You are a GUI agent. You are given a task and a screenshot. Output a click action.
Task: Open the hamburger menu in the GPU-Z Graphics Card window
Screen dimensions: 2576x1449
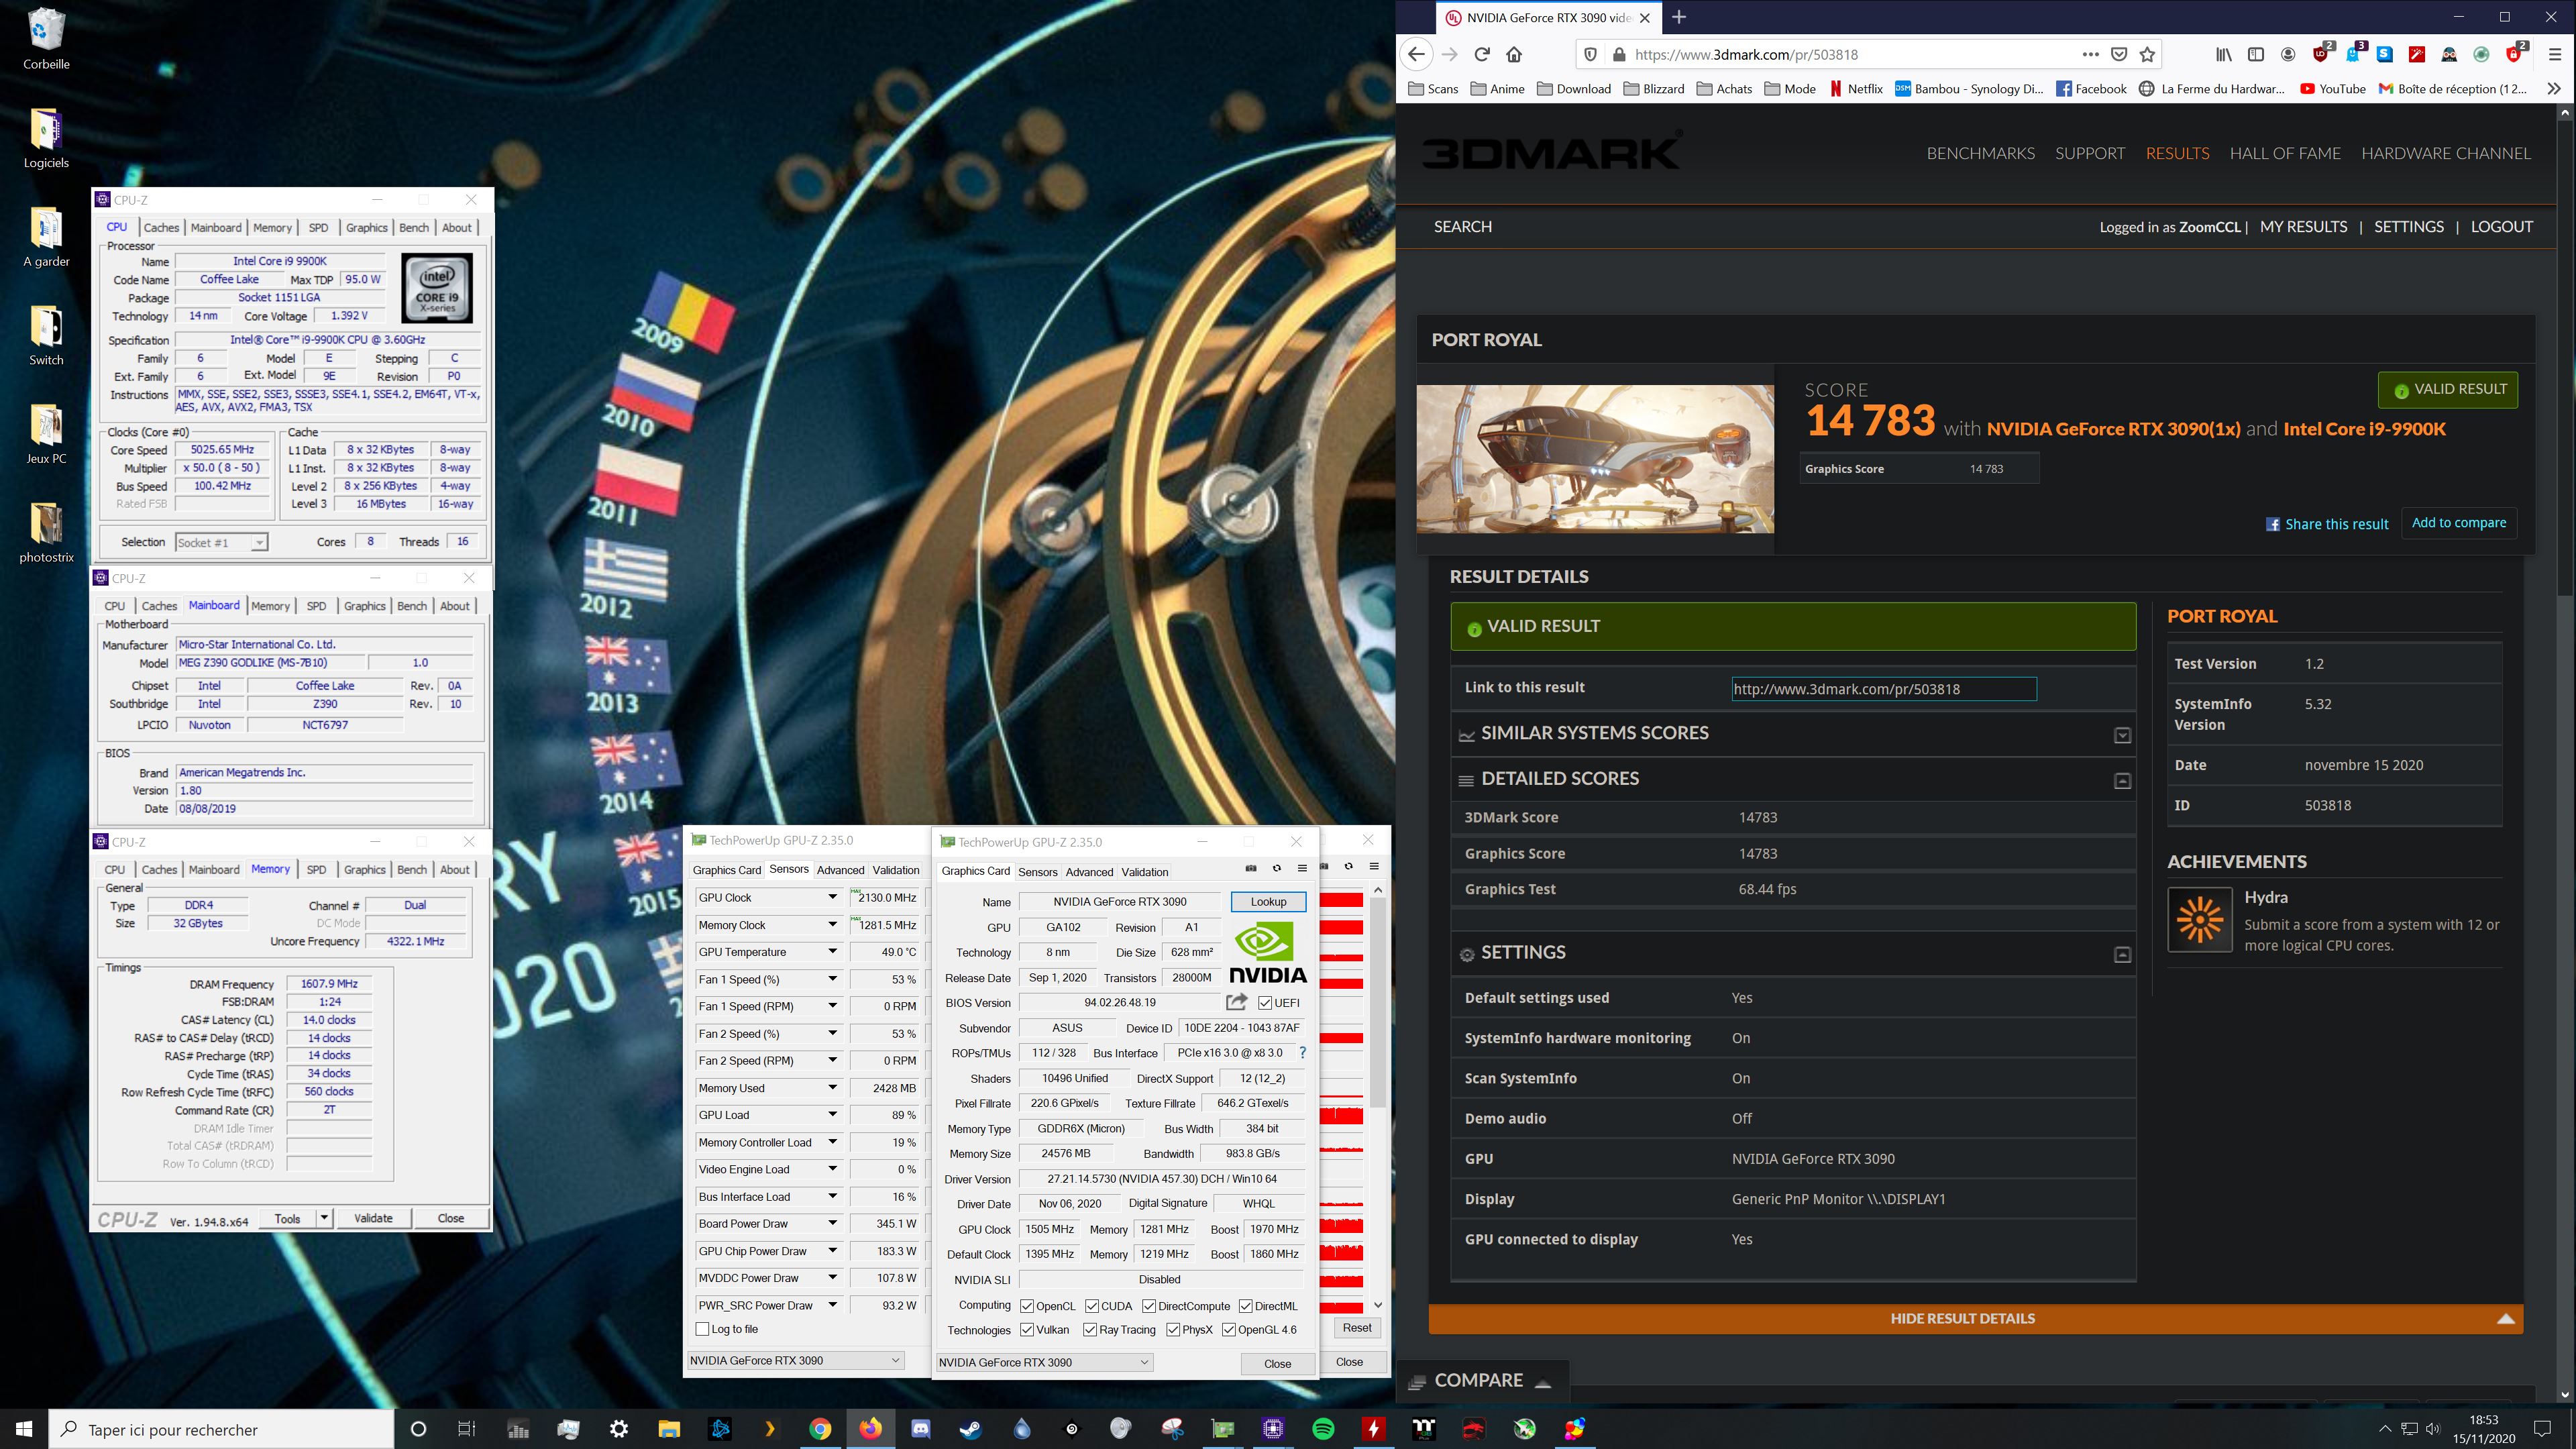pos(1302,868)
